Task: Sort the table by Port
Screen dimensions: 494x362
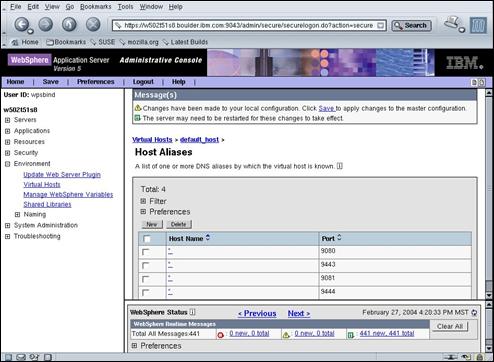Action: [339, 238]
